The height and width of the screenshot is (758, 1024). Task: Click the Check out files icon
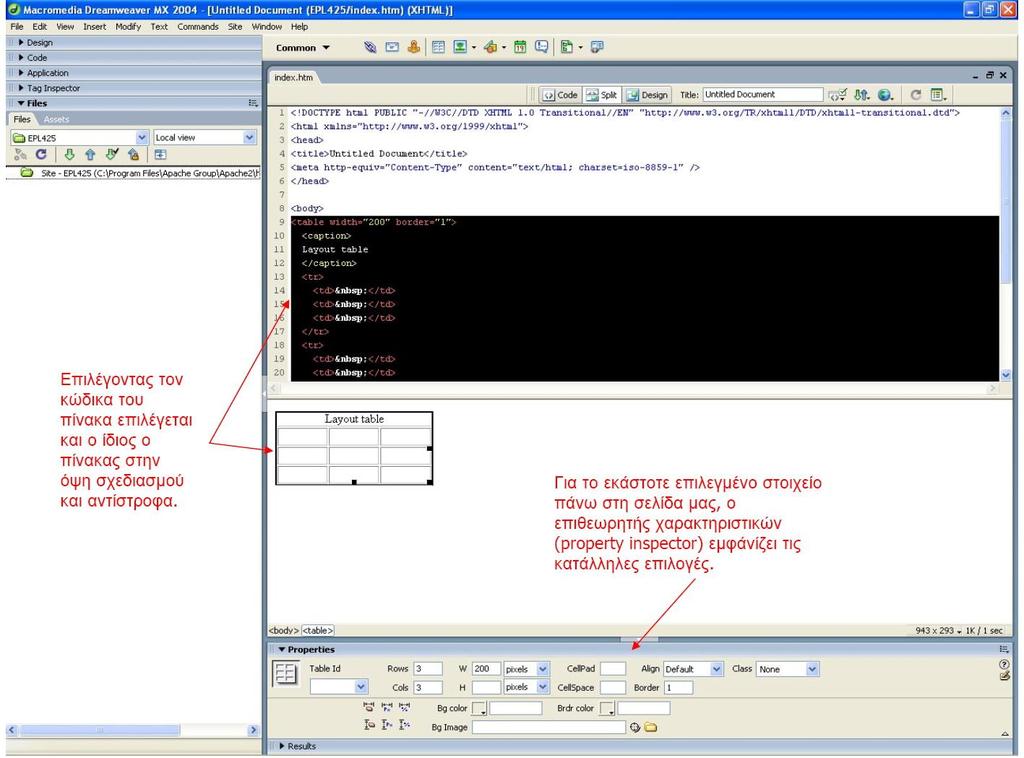[x=112, y=155]
